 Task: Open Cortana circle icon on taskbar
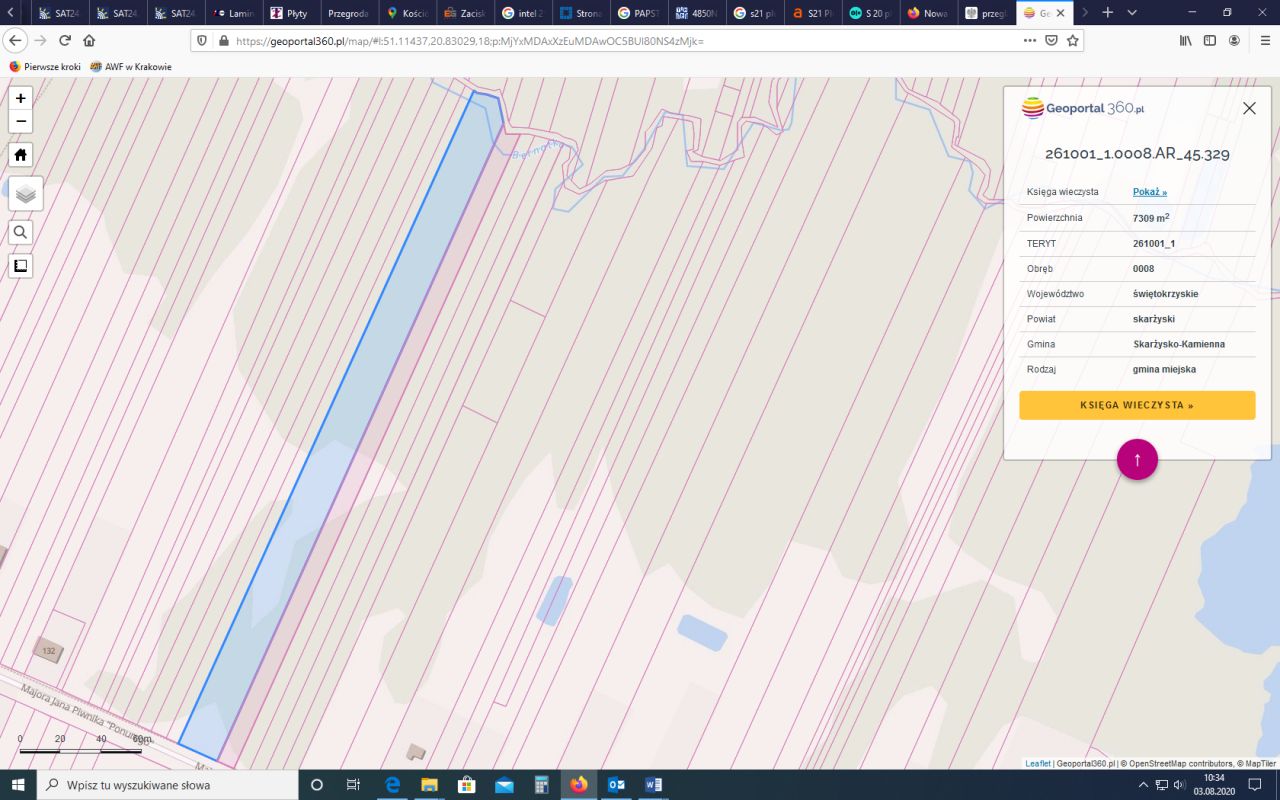(317, 785)
